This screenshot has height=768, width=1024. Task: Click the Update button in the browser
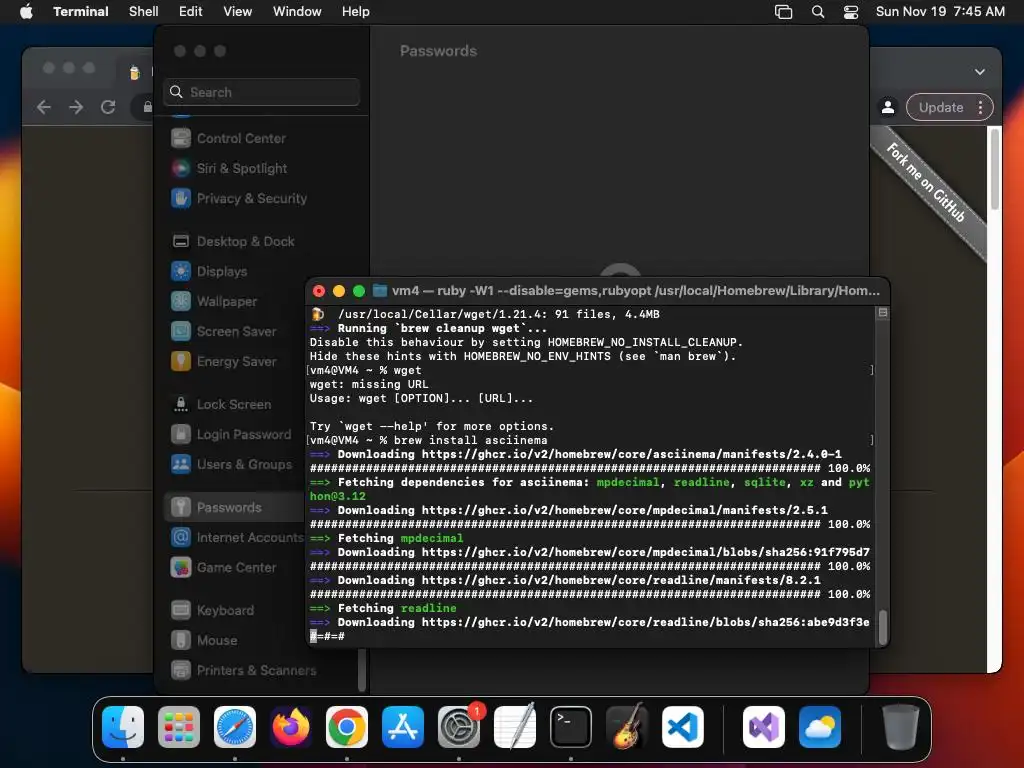point(941,107)
